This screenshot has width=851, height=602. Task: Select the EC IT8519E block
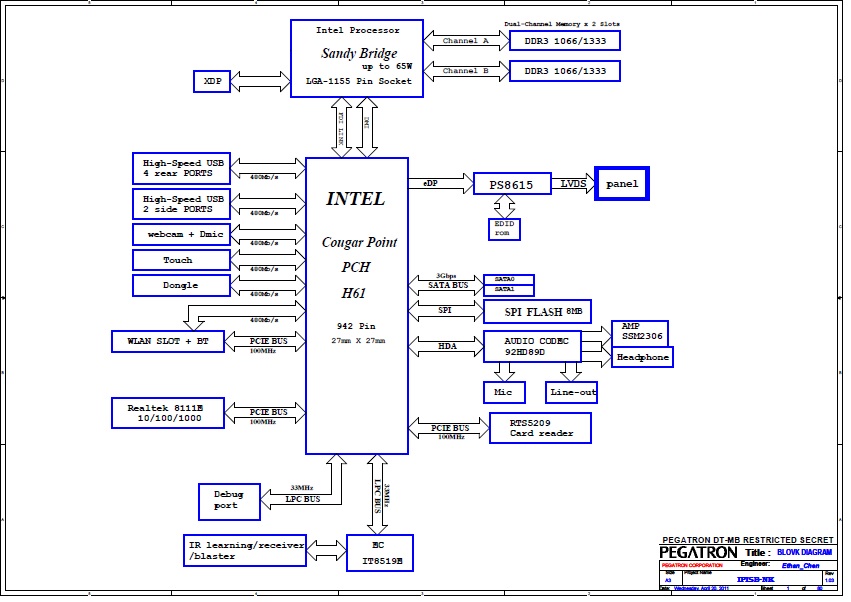point(380,553)
